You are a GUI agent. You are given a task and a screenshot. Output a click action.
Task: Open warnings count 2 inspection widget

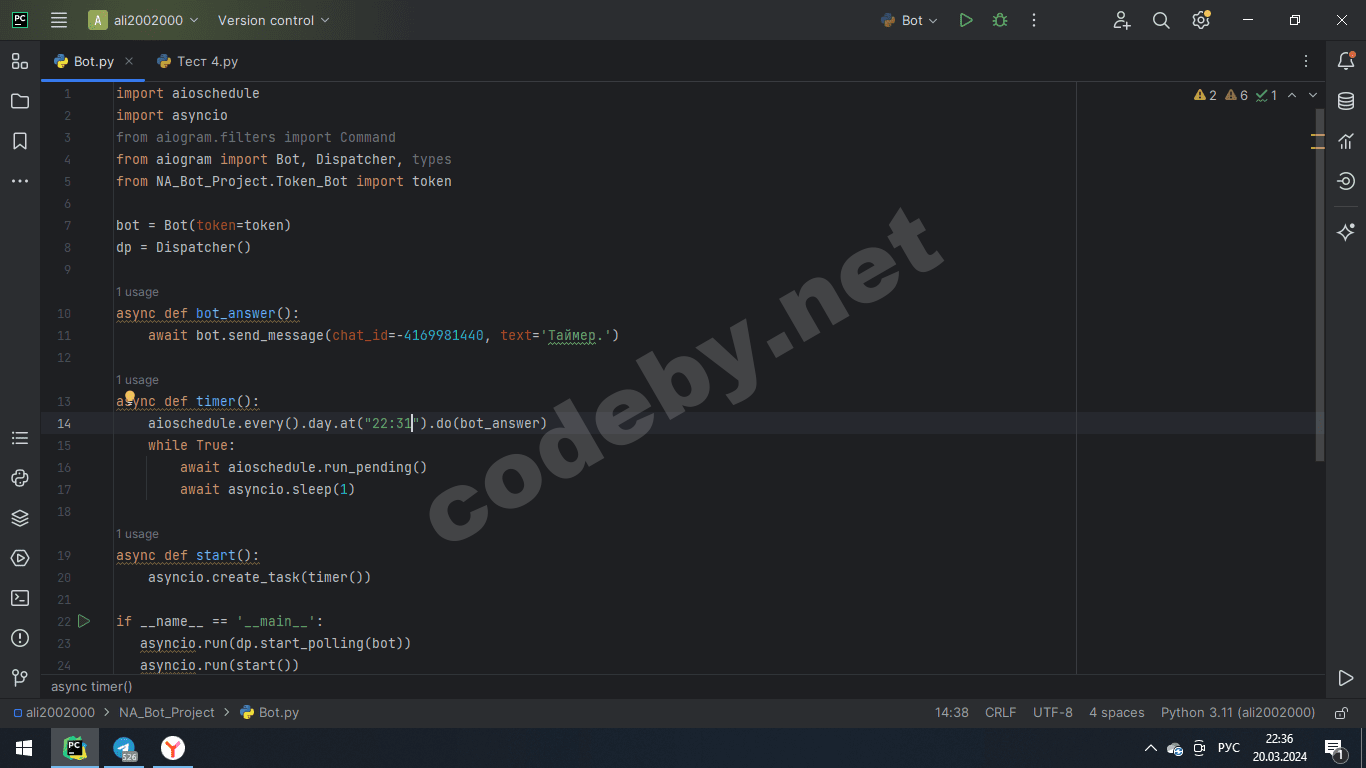click(x=1205, y=96)
